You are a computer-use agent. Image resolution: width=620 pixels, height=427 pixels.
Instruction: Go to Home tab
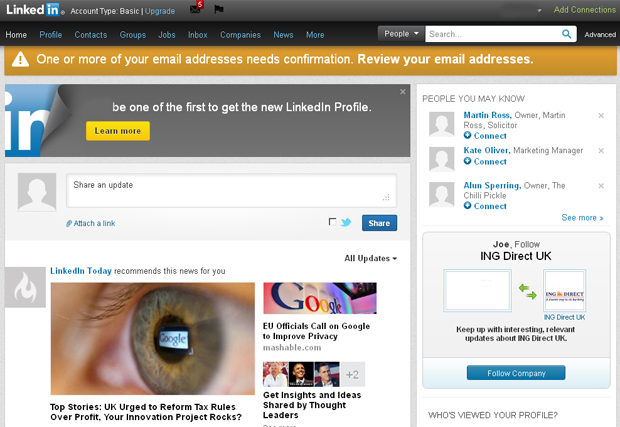(16, 35)
